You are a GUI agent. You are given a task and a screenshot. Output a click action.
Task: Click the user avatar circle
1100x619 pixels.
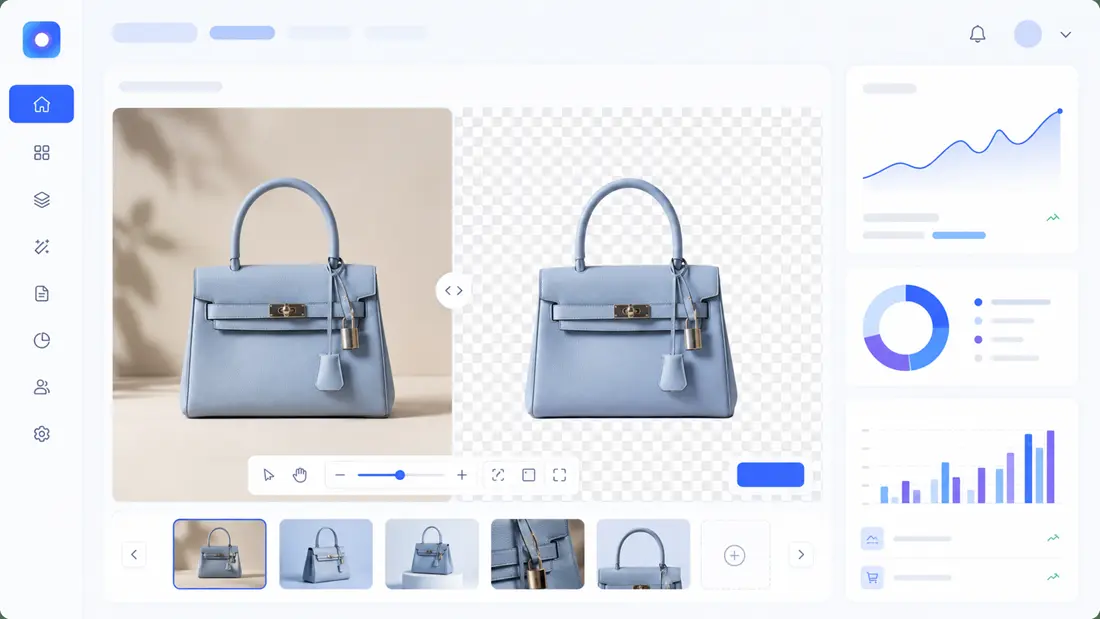[x=1028, y=34]
